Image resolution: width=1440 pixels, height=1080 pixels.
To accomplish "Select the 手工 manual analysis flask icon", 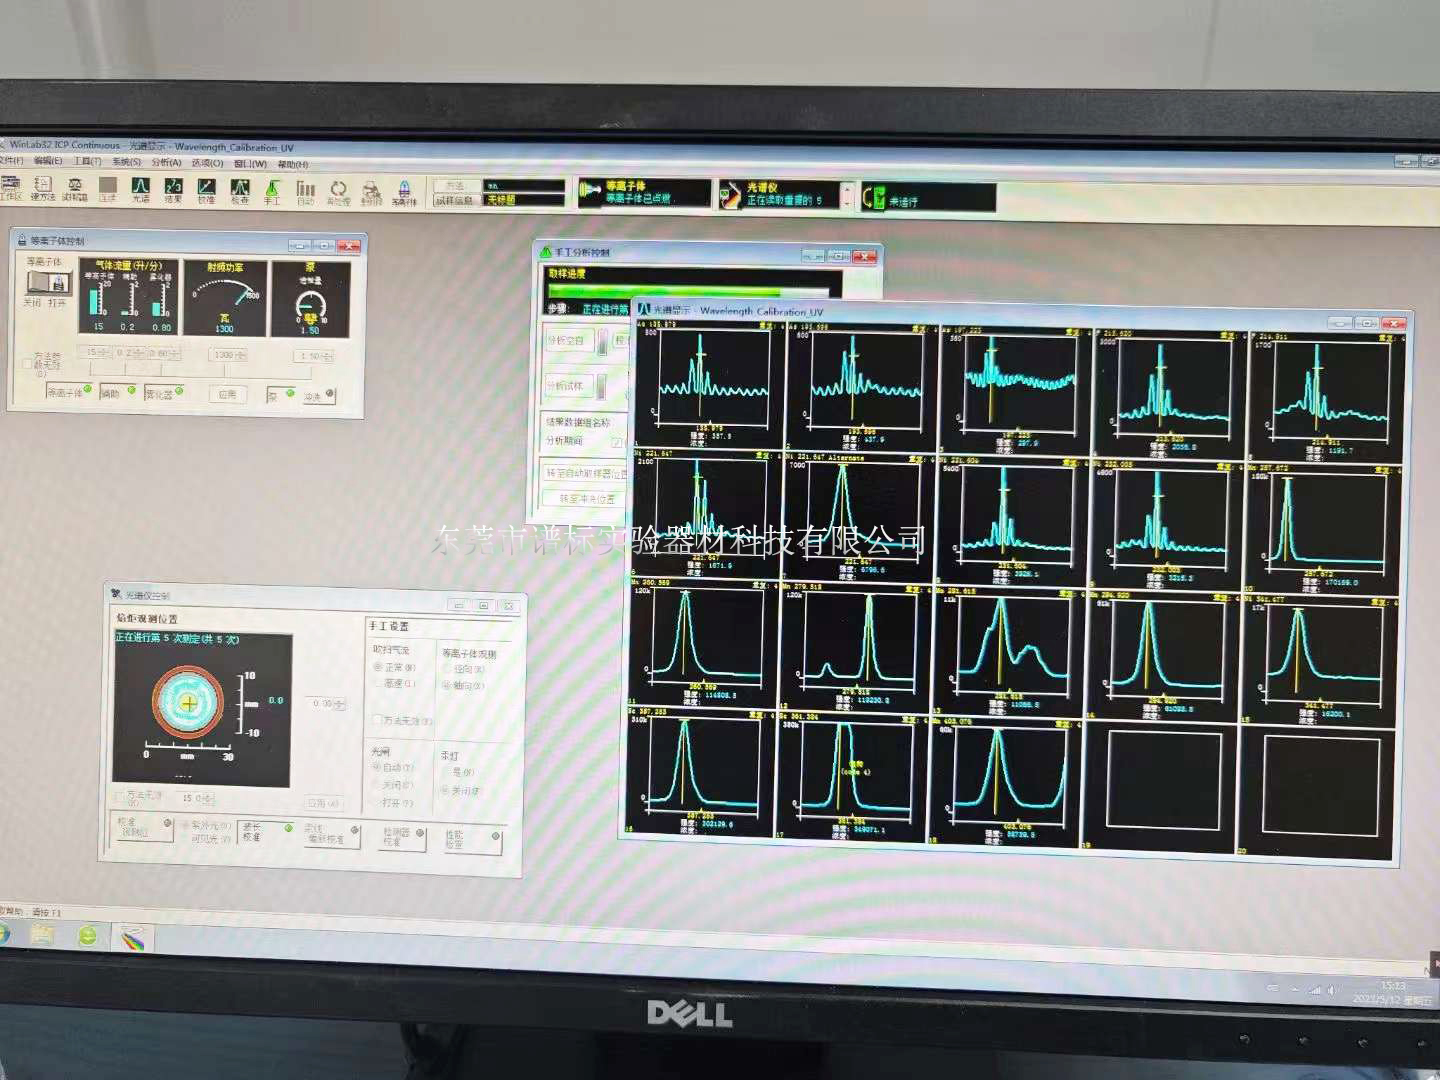I will pos(272,190).
